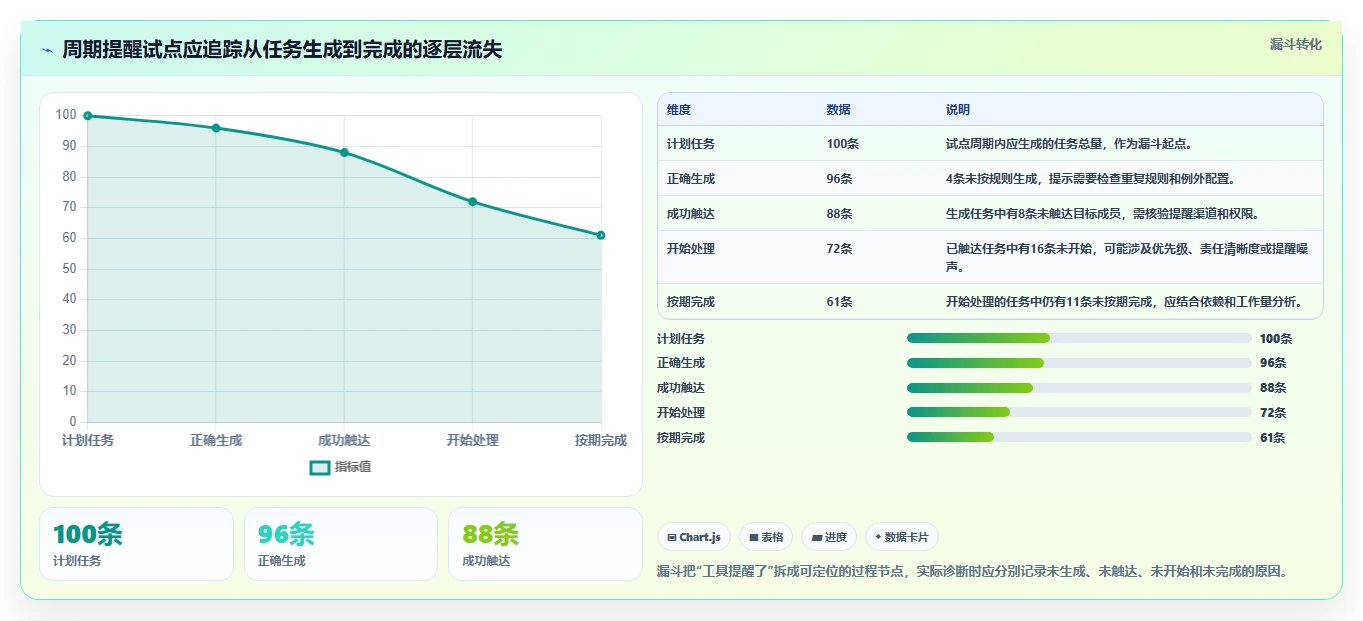The width and height of the screenshot is (1363, 621).
Task: Open the 88条 成功触达 stat card
Action: tap(545, 544)
